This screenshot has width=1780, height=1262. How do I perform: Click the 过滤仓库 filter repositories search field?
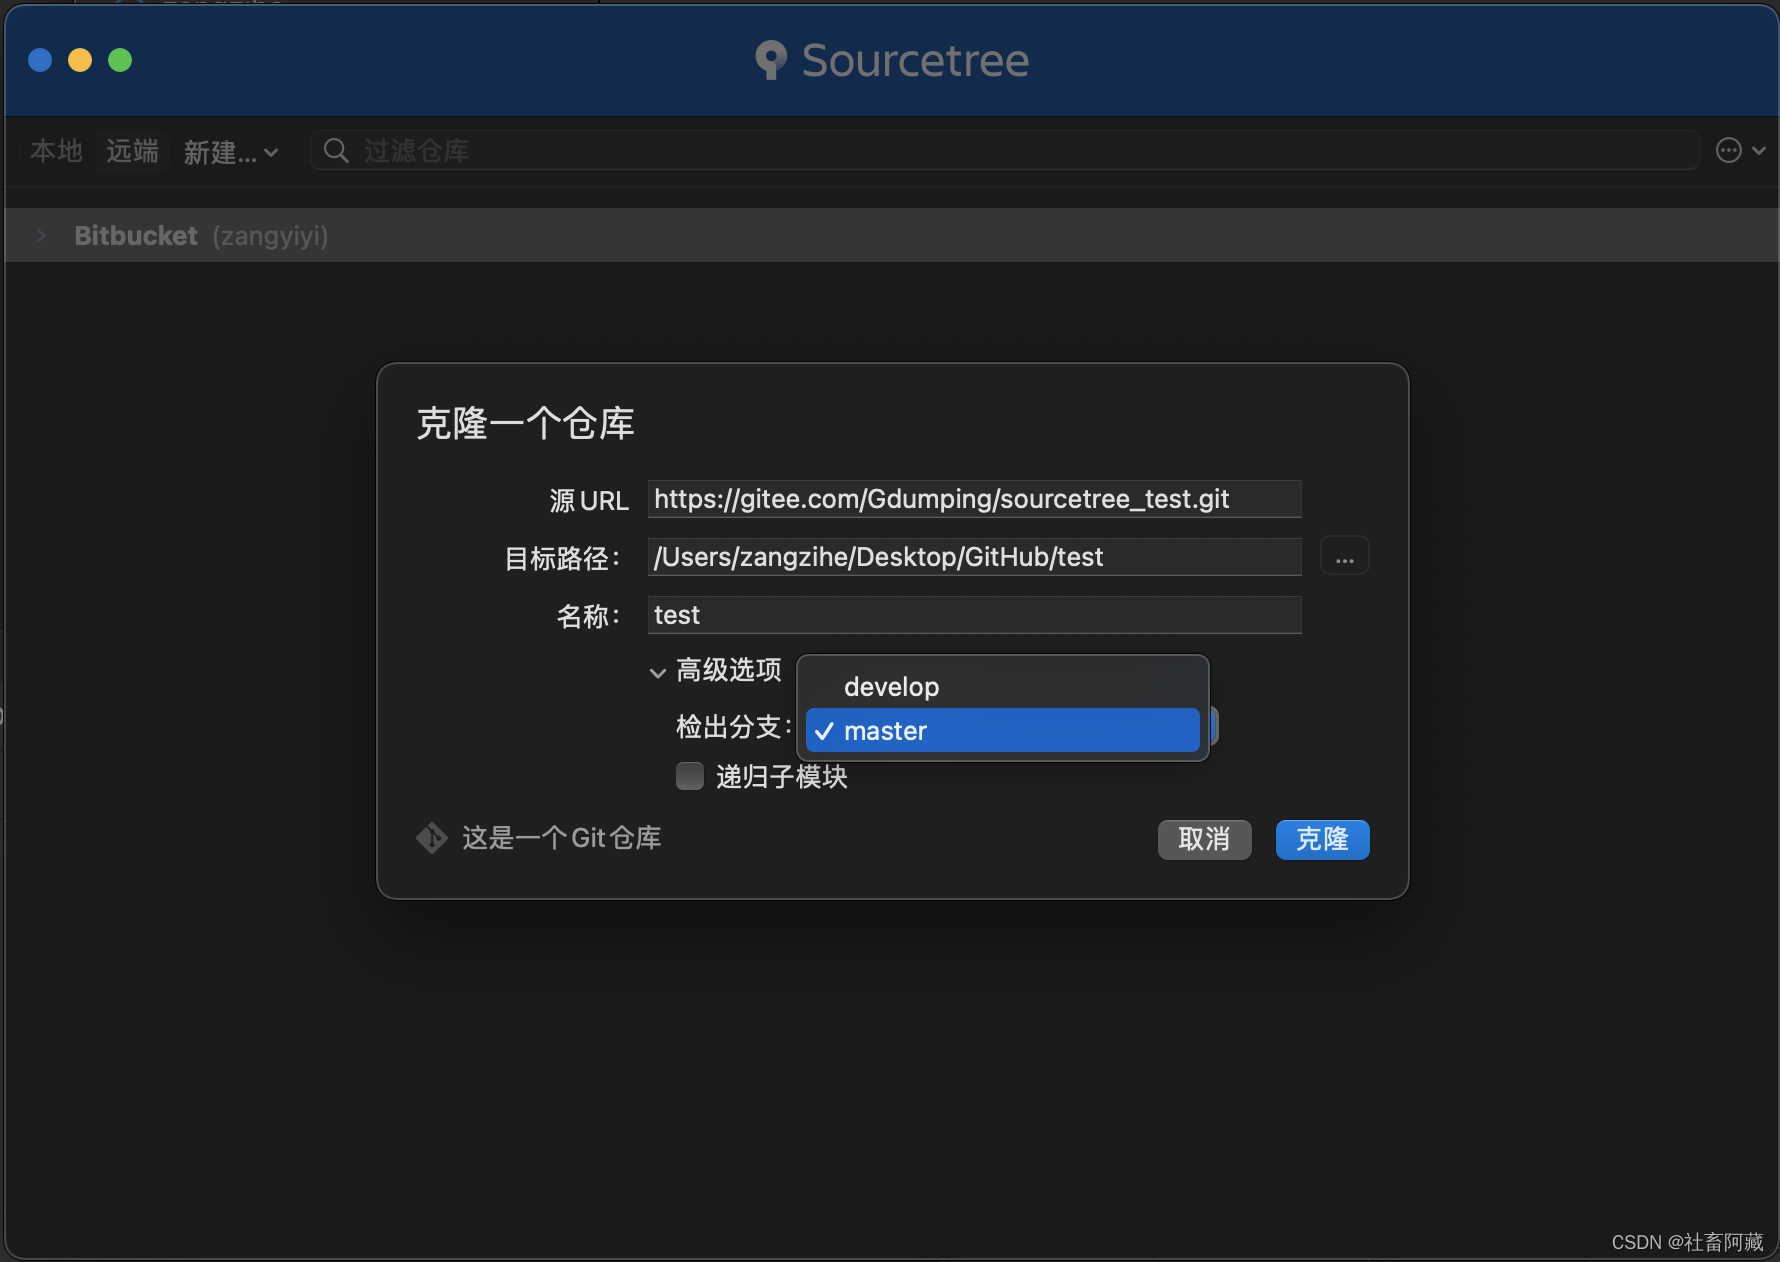coord(1004,150)
